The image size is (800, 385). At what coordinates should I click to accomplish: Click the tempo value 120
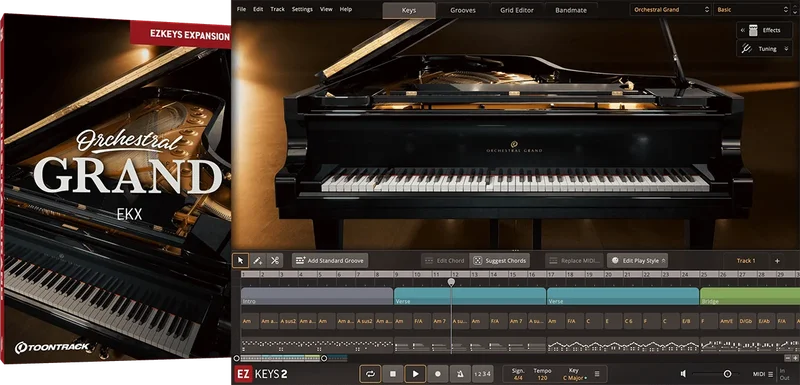pyautogui.click(x=542, y=378)
